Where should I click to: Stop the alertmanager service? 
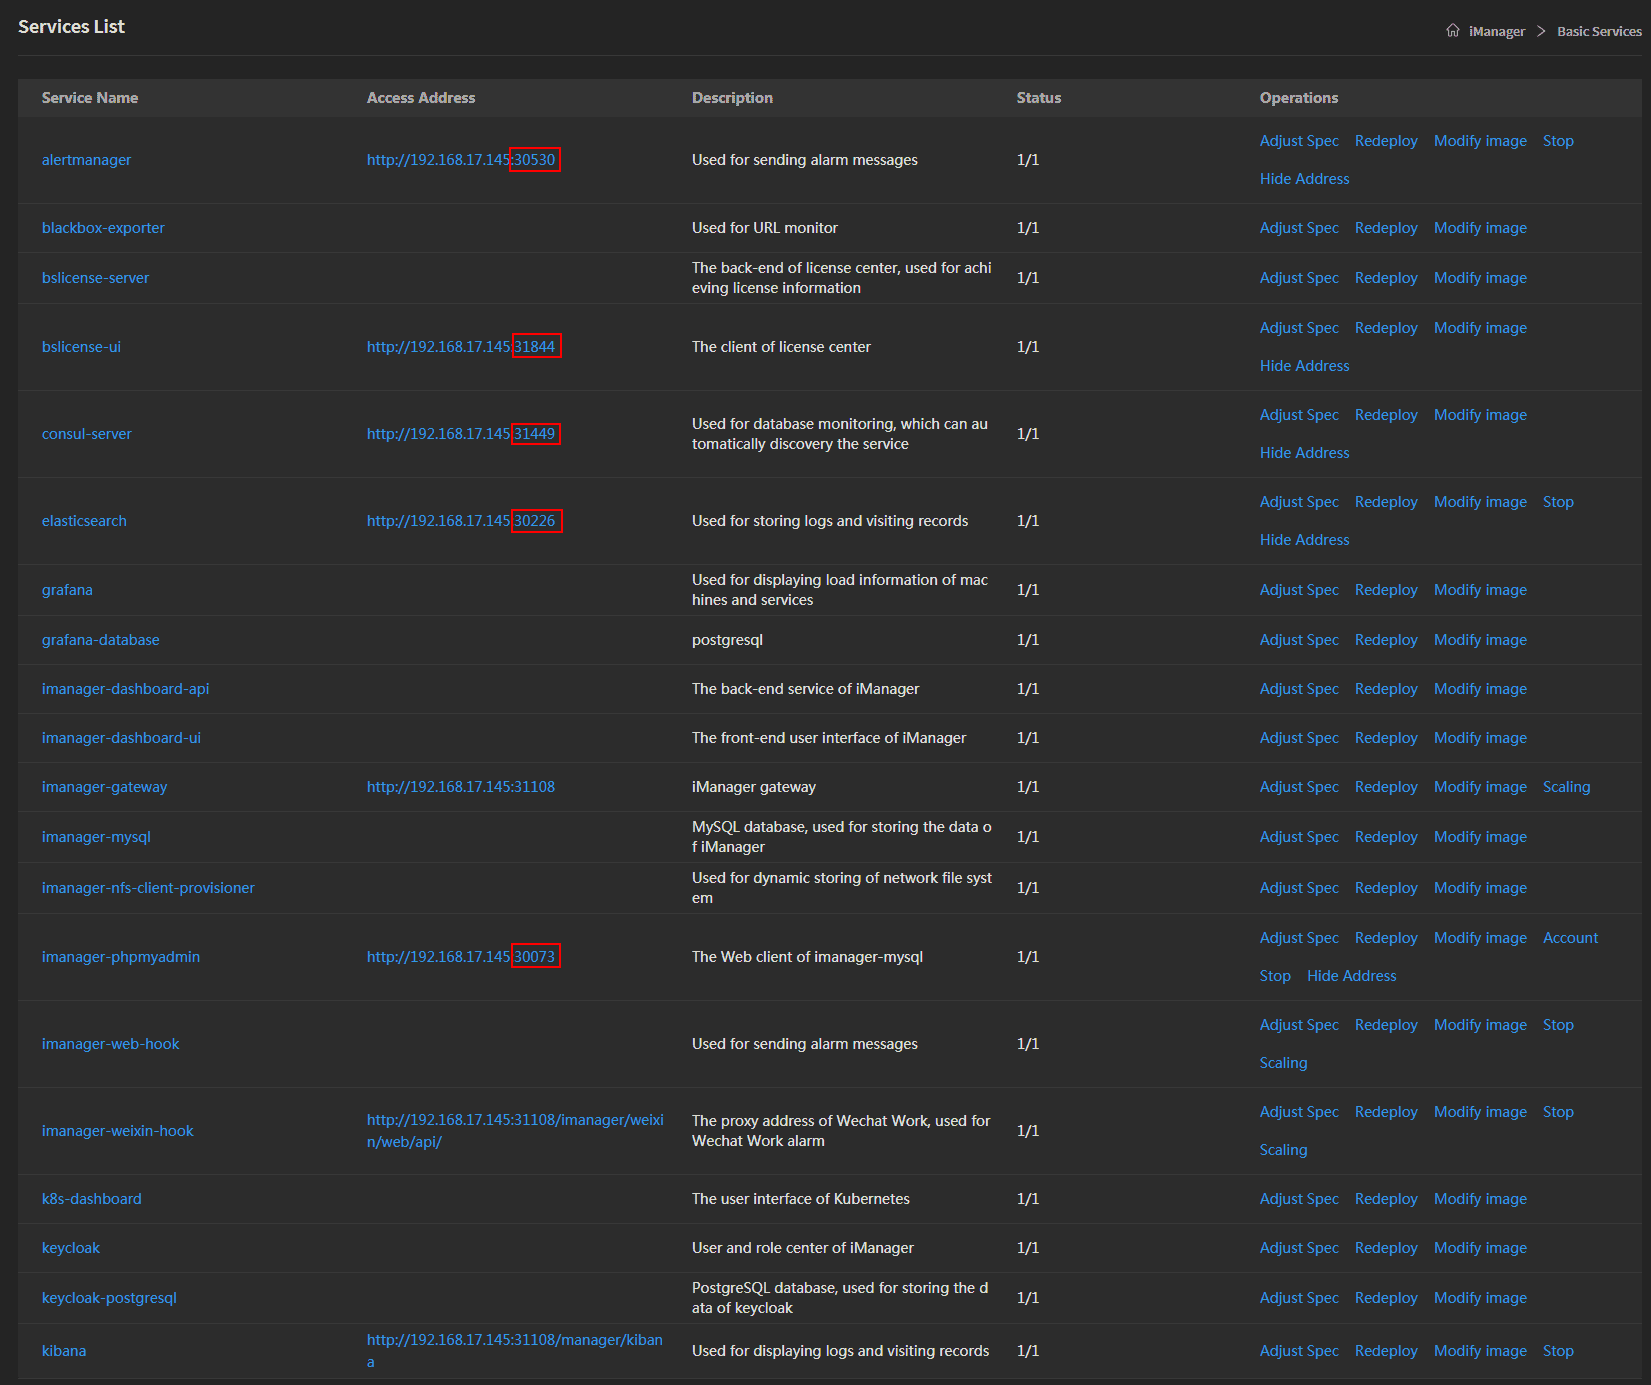pos(1557,141)
